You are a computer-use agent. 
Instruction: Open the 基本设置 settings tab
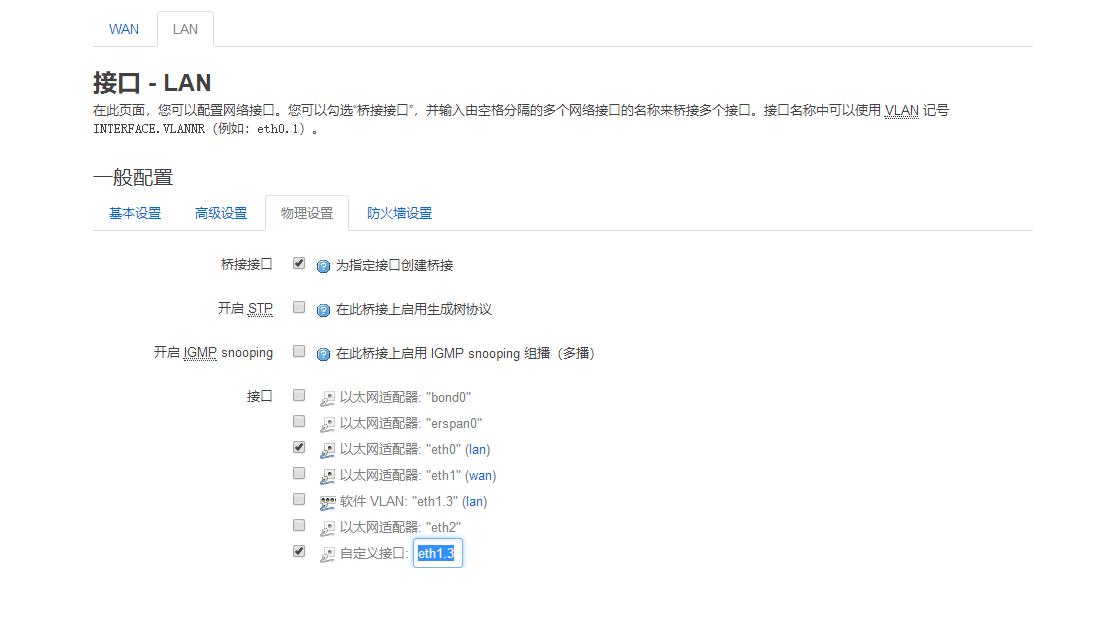pos(134,213)
